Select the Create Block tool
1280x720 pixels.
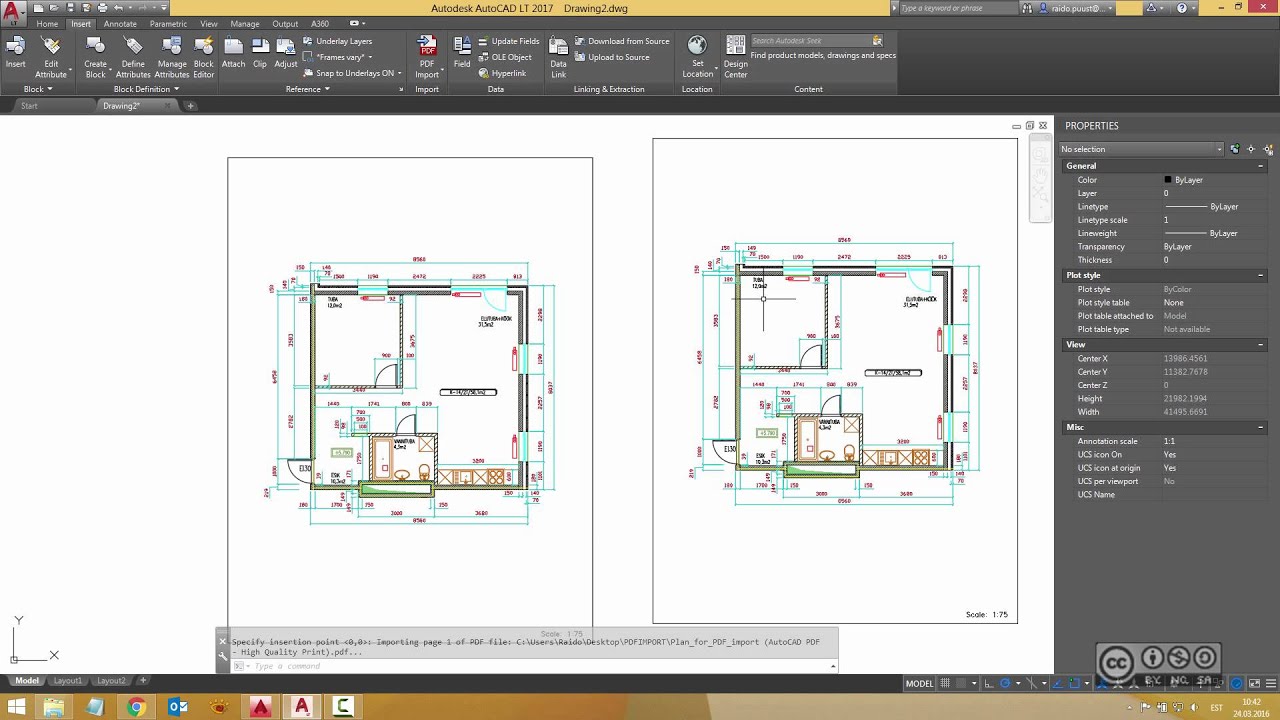pyautogui.click(x=95, y=57)
